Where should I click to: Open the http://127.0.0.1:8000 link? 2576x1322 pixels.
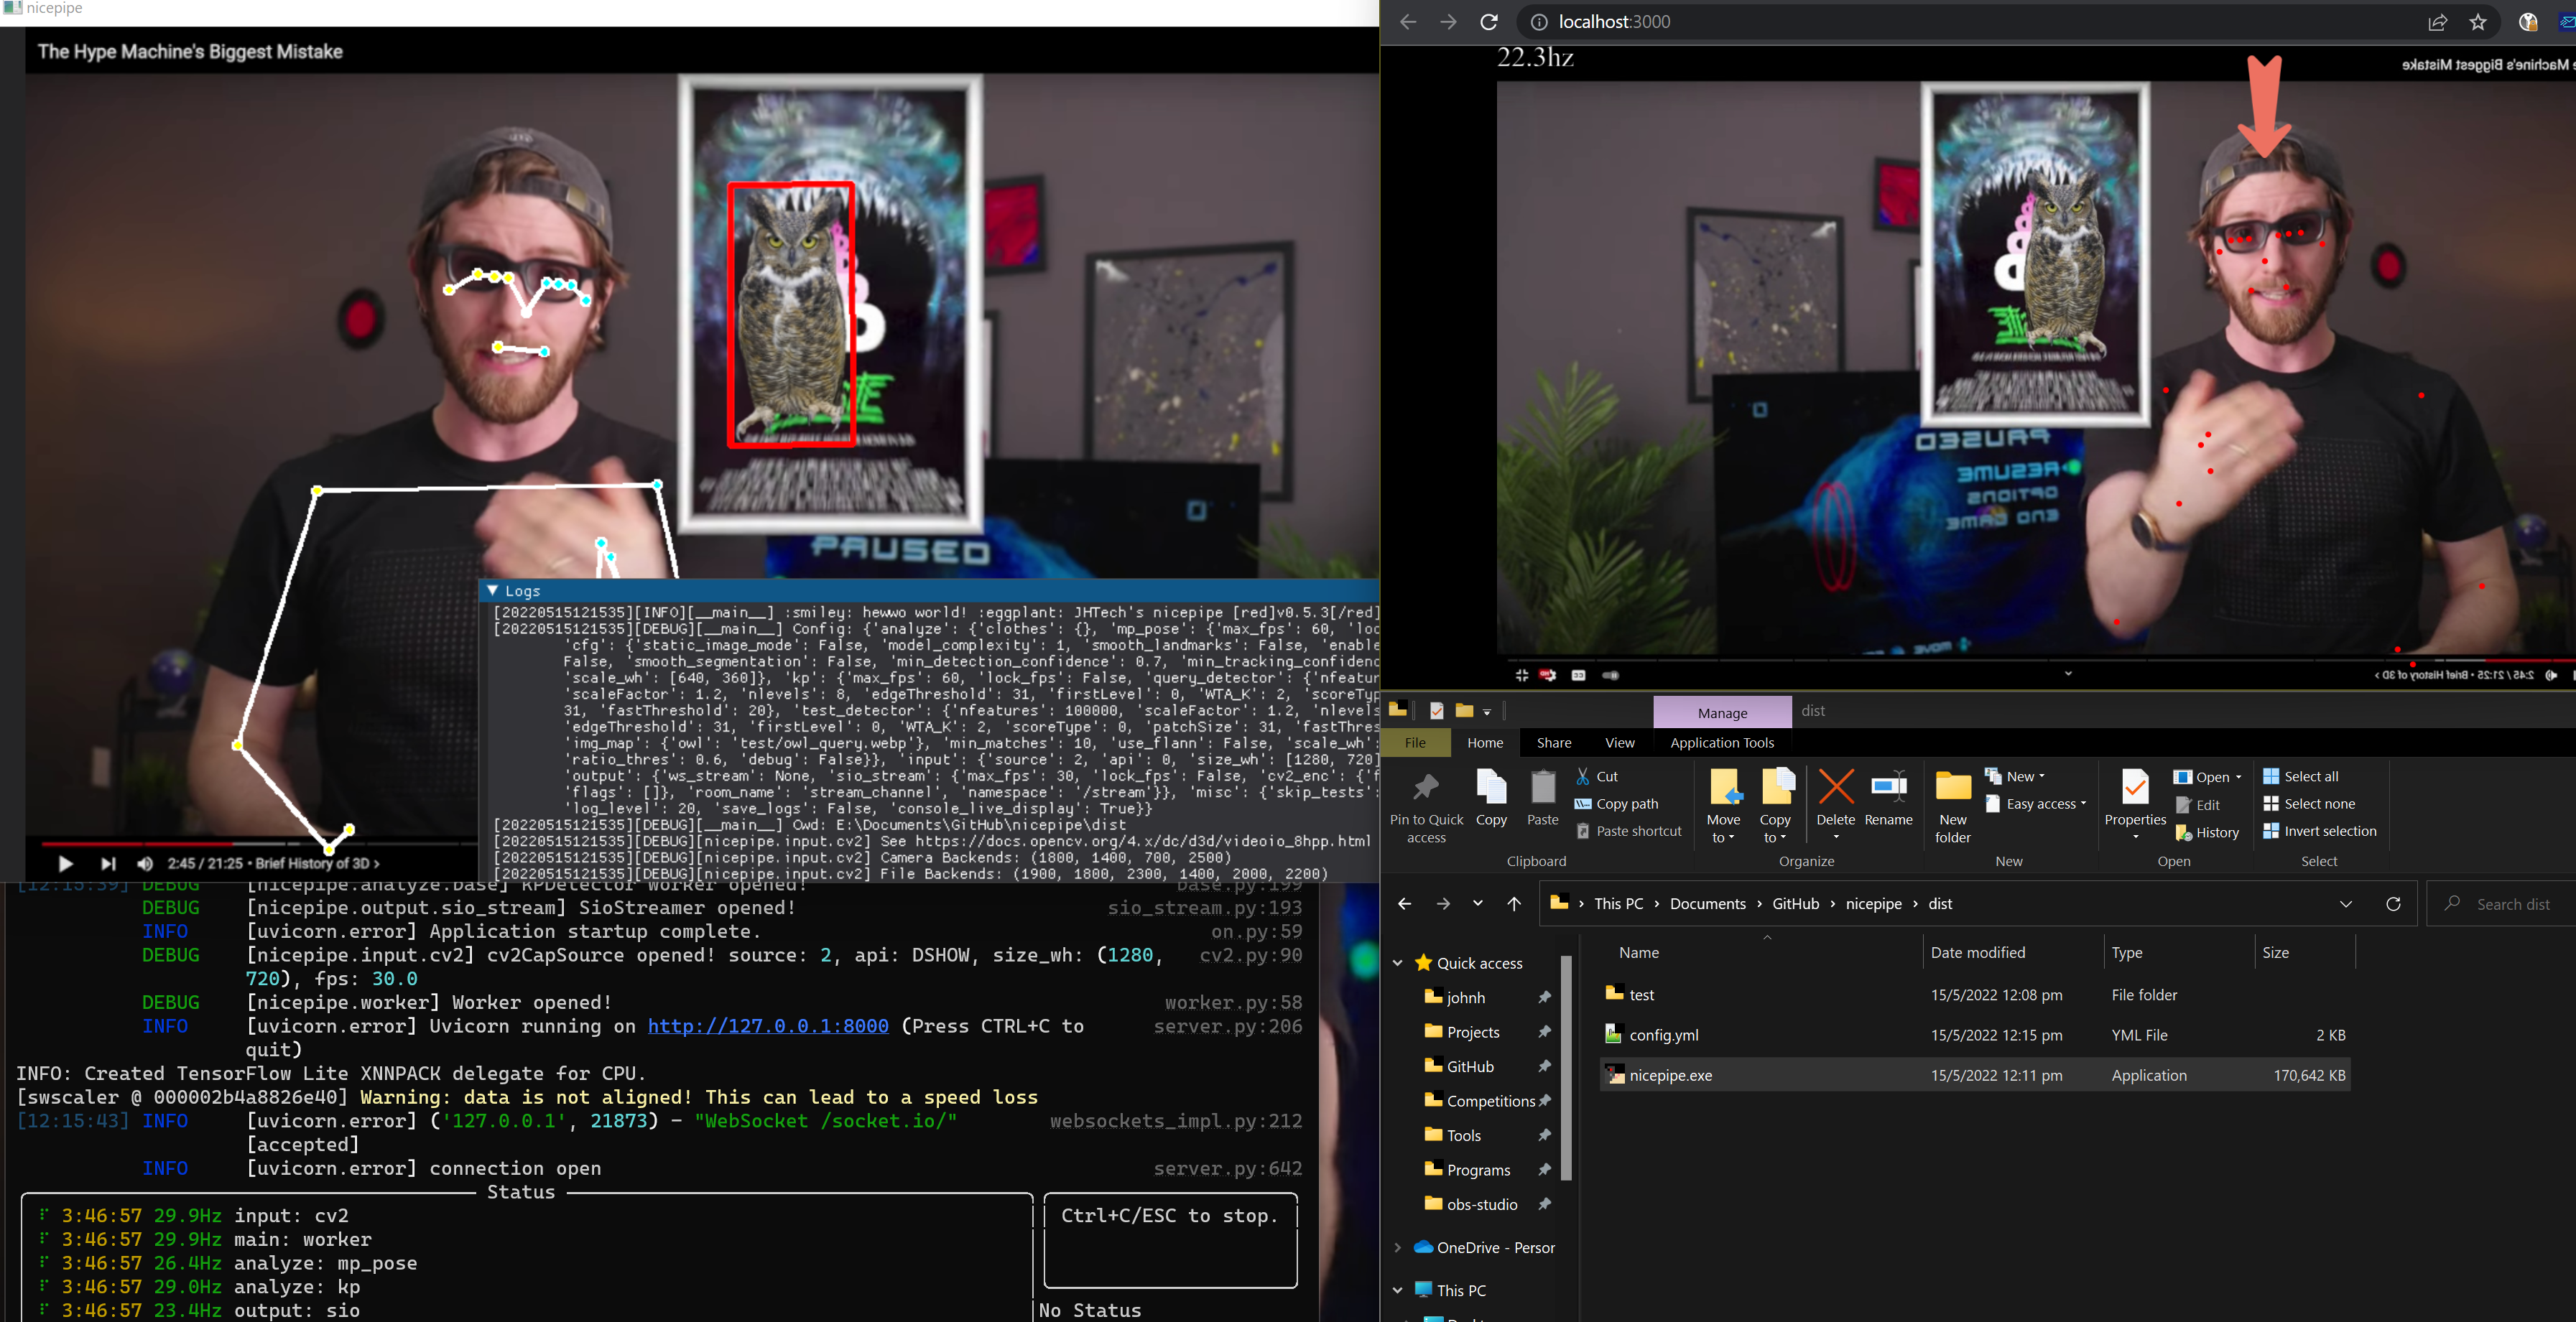767,1026
